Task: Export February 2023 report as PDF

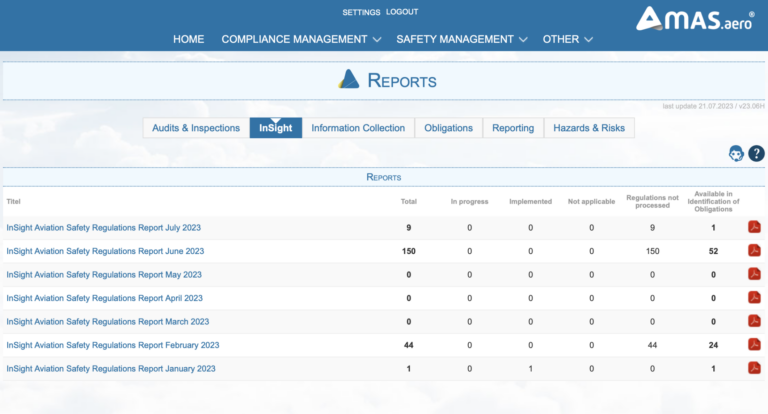Action: point(754,344)
